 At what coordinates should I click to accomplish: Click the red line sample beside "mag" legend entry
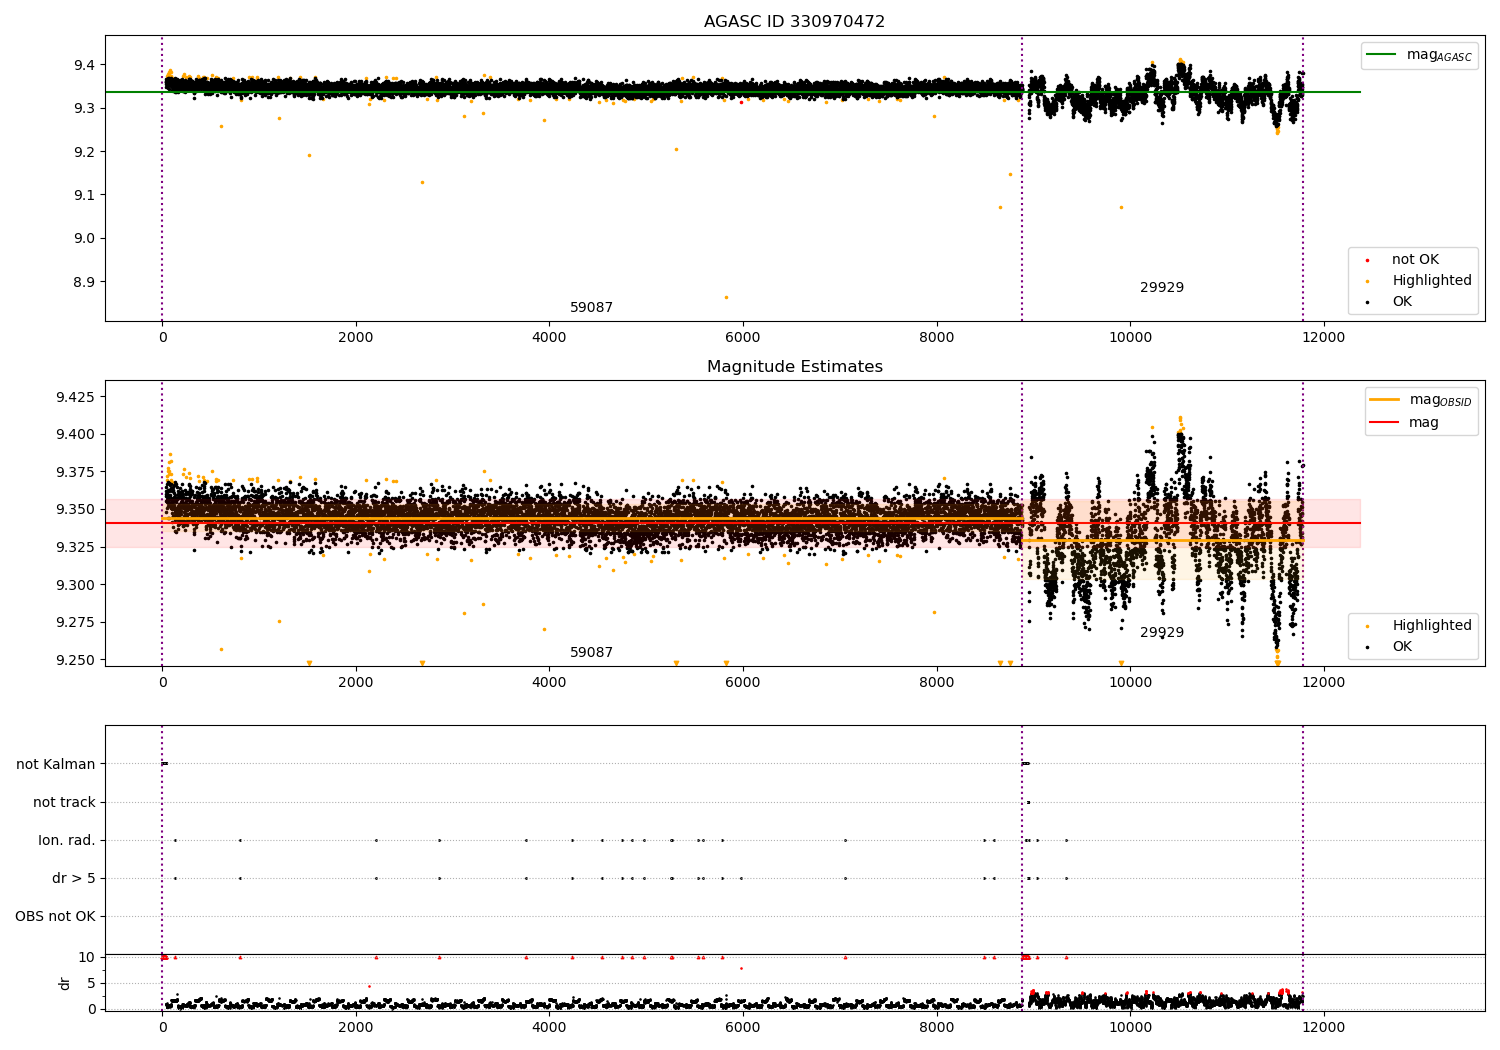(x=1384, y=422)
